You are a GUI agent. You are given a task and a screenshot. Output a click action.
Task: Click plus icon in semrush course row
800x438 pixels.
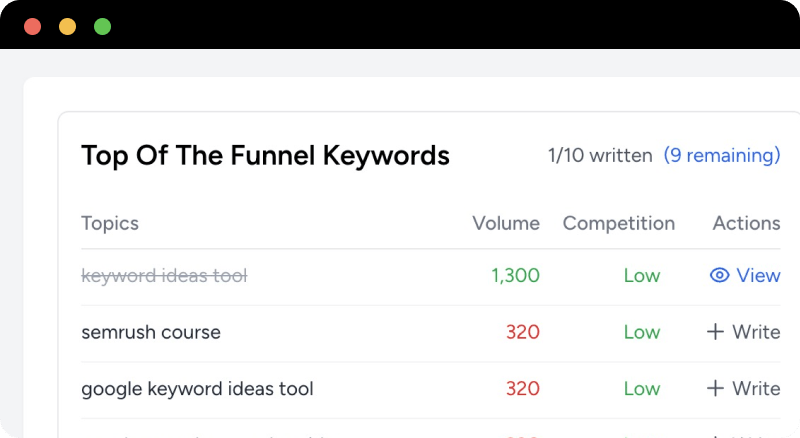point(715,332)
